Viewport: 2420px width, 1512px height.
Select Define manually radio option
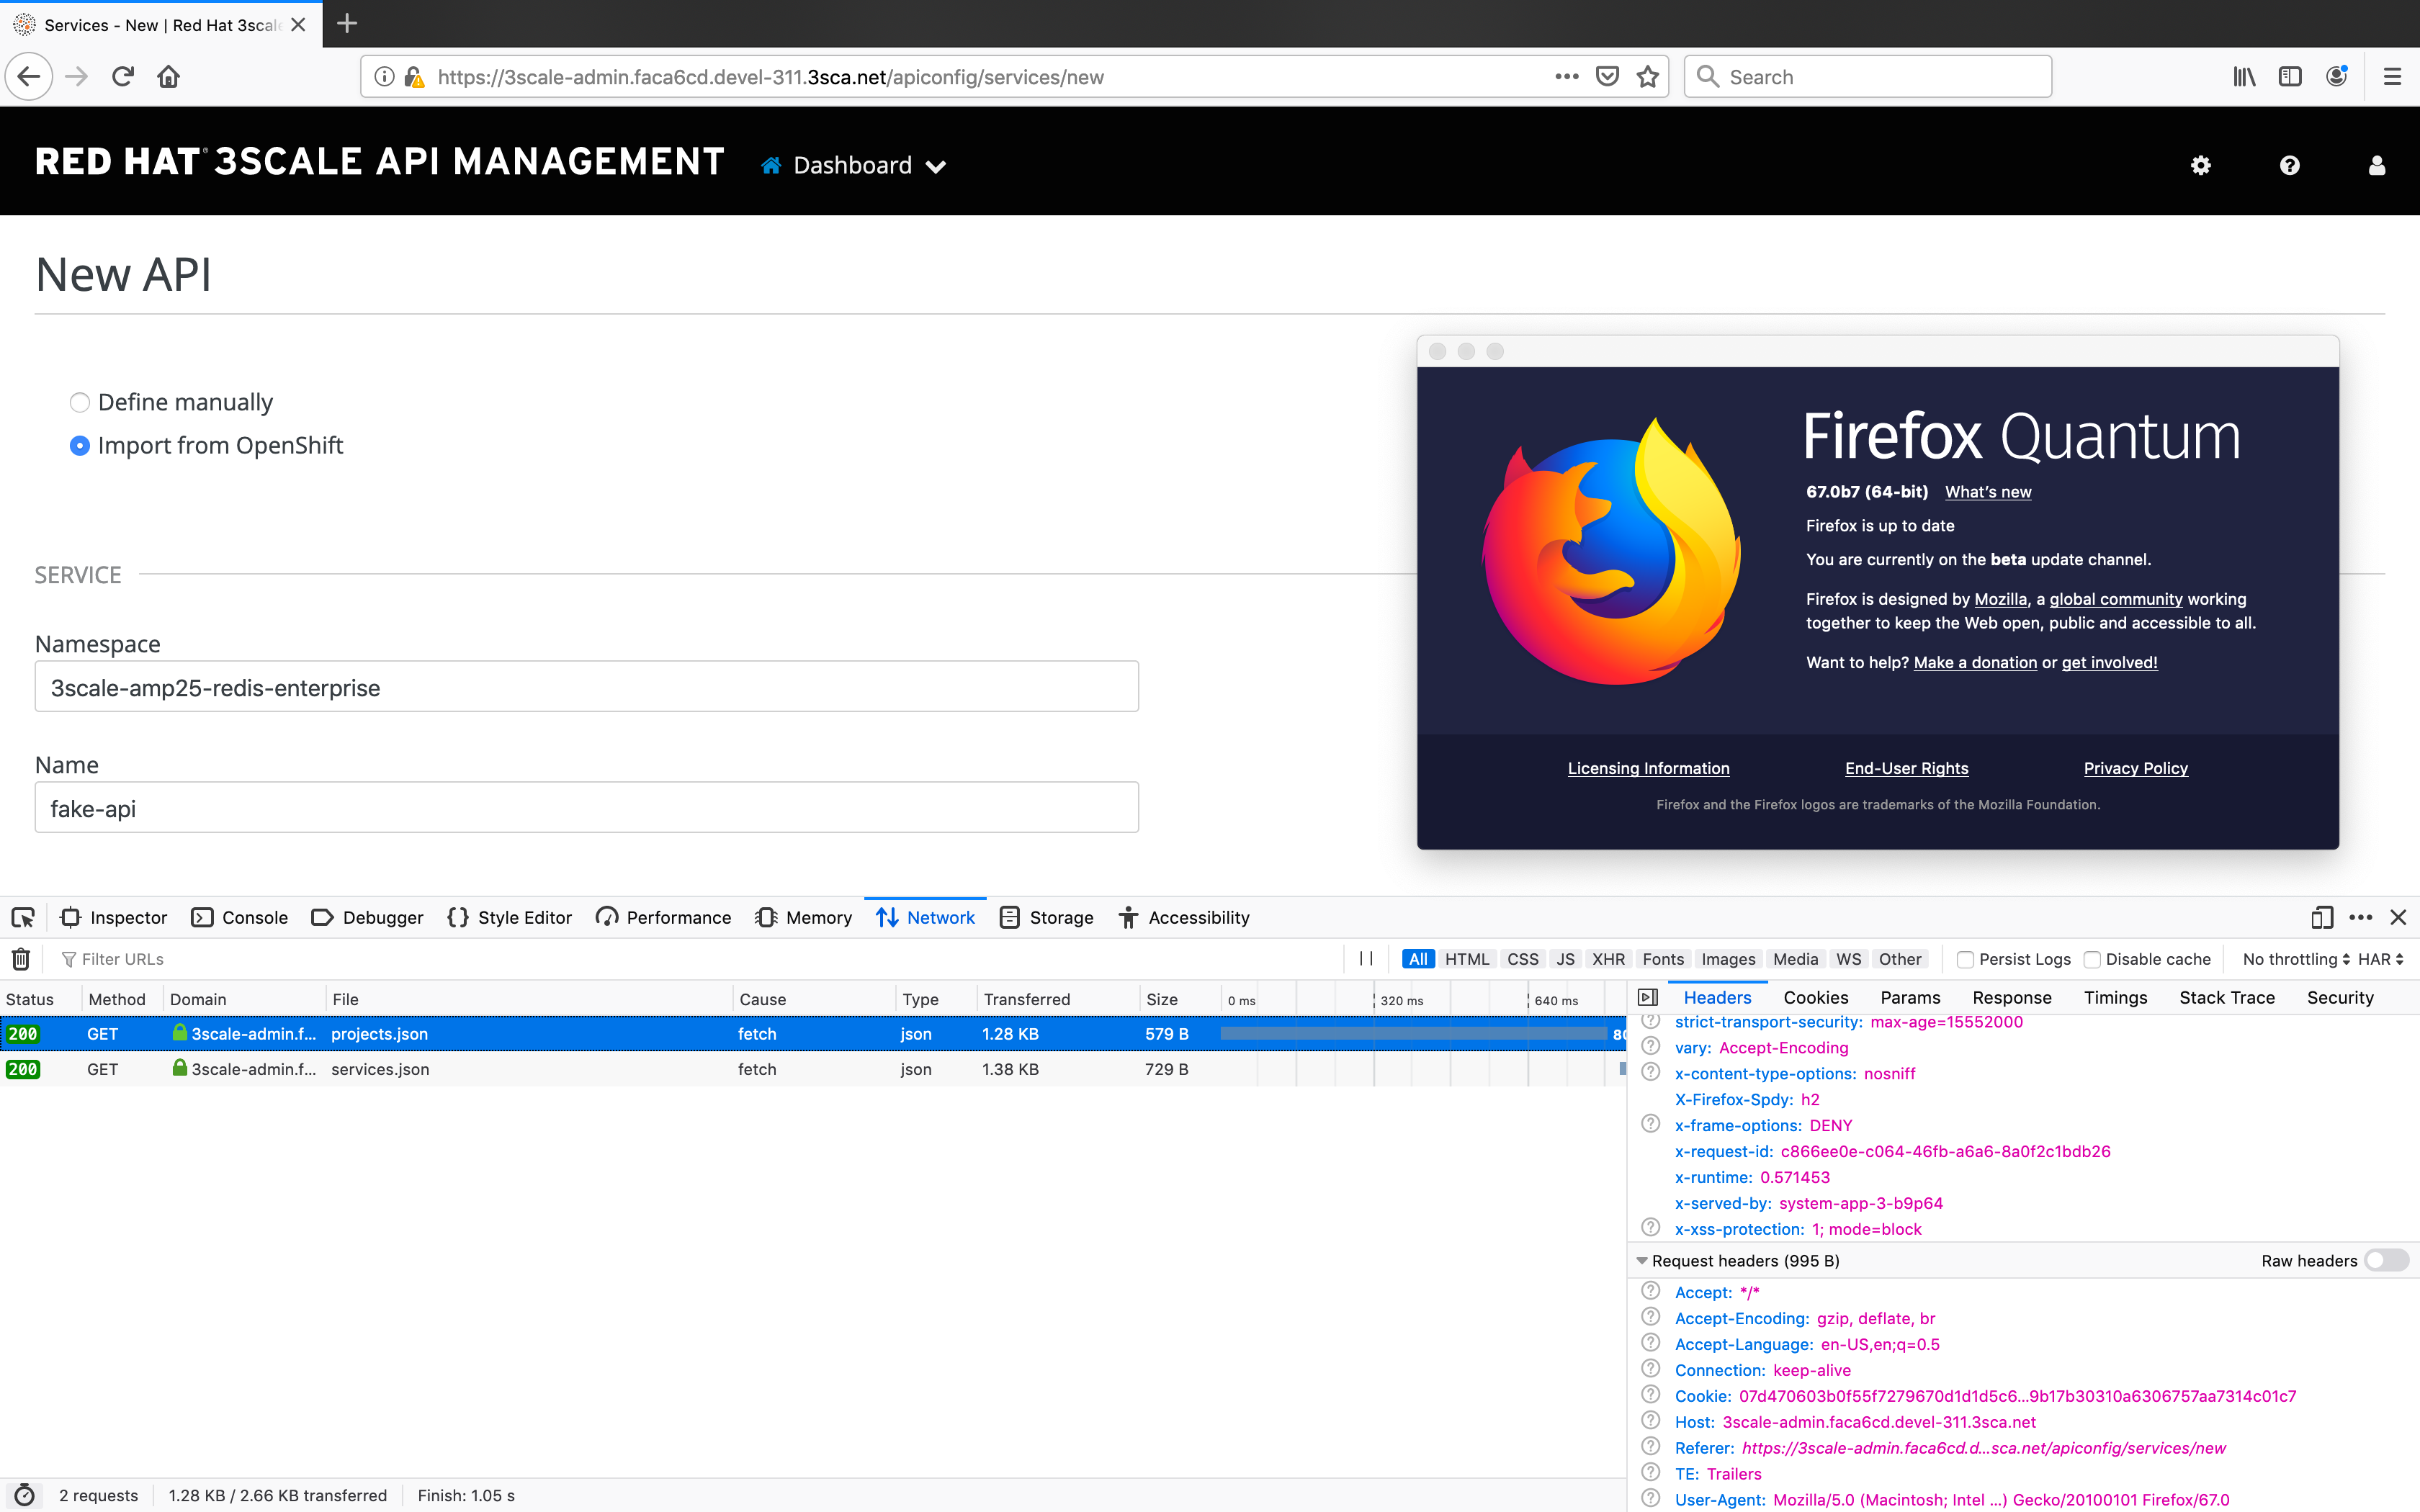point(80,402)
